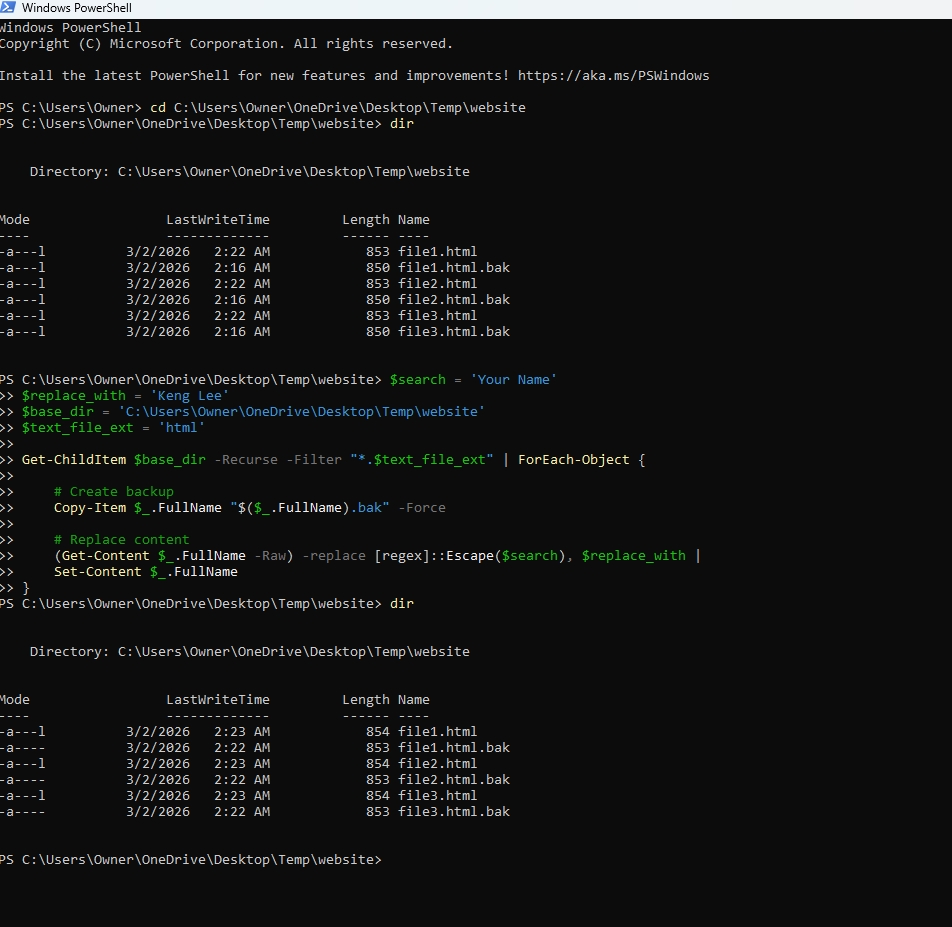Screen dimensions: 952x927
Task: Select file3.html.bak in the second dir listing
Action: [453, 812]
